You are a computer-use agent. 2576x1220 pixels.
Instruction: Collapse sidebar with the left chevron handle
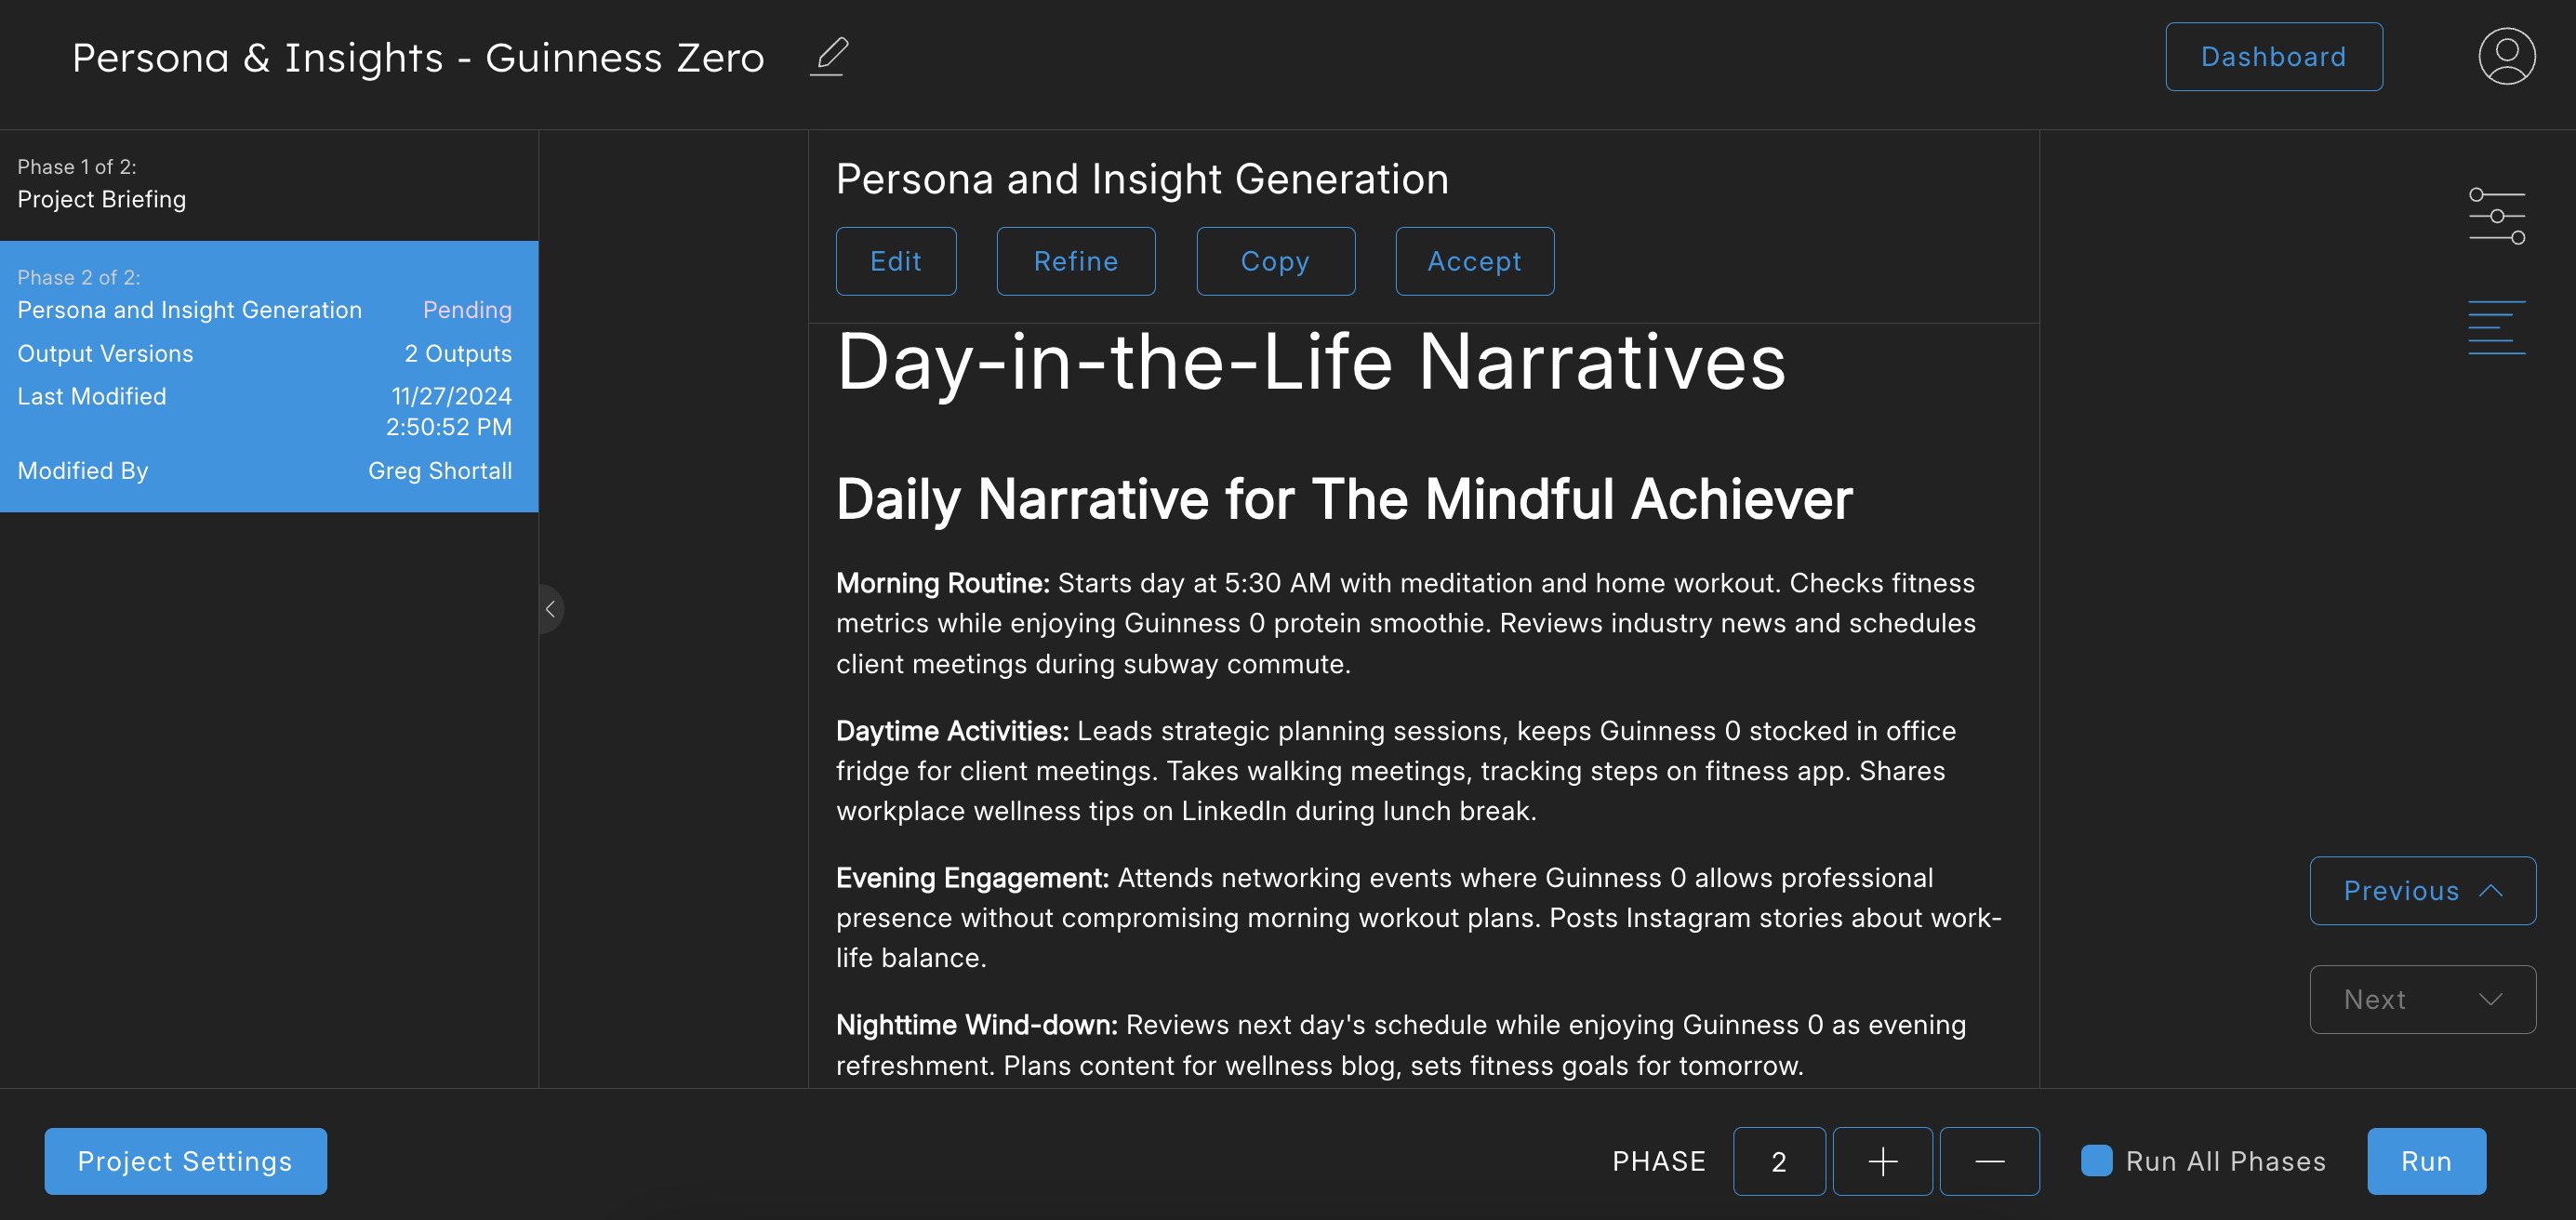click(550, 609)
